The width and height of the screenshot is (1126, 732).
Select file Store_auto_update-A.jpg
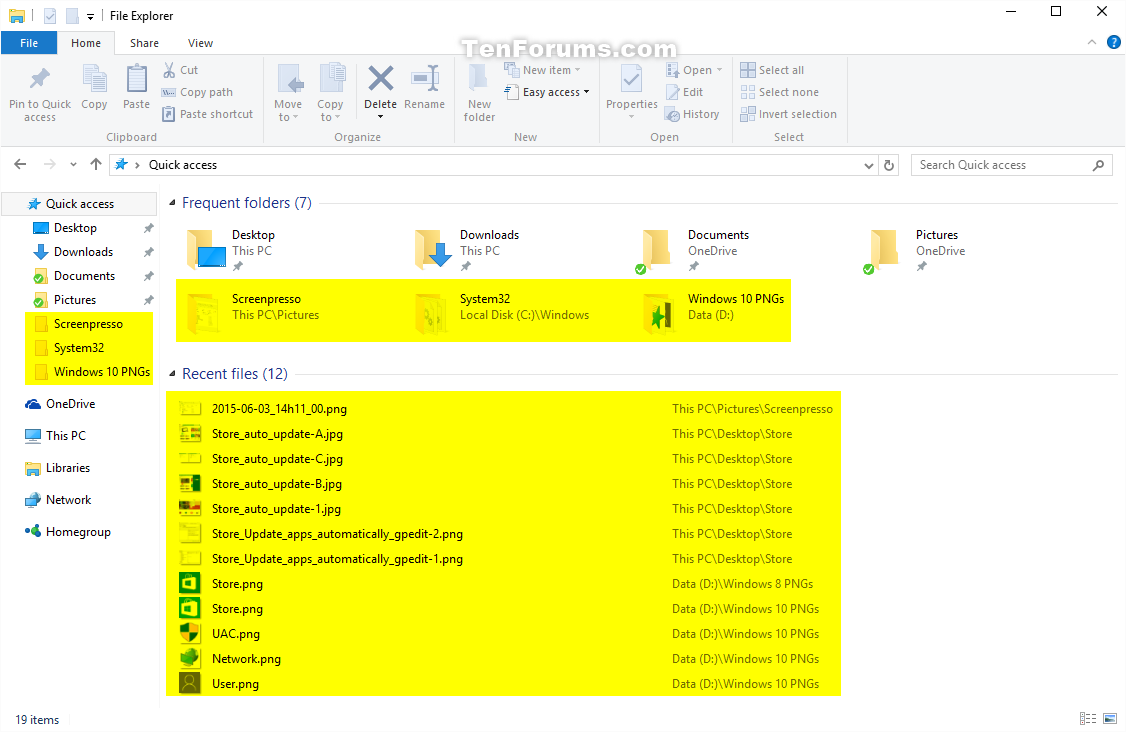(277, 434)
